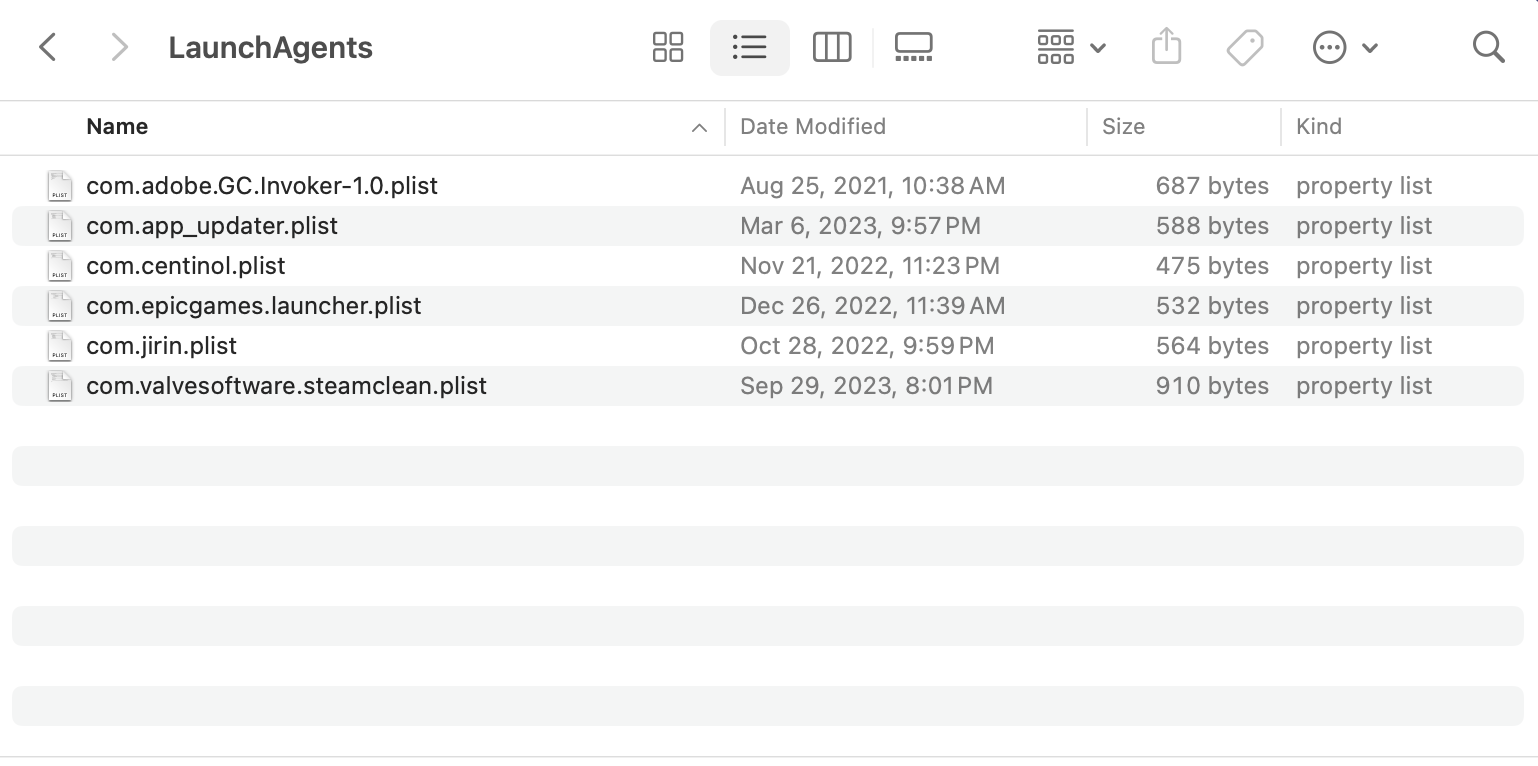Switch to gallery view
The width and height of the screenshot is (1538, 766).
[x=913, y=47]
